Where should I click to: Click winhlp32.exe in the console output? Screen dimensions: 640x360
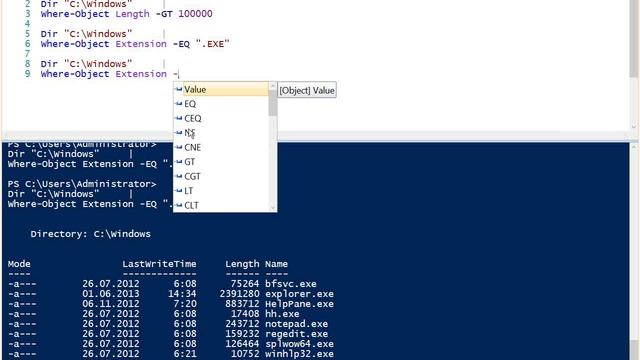click(x=299, y=354)
